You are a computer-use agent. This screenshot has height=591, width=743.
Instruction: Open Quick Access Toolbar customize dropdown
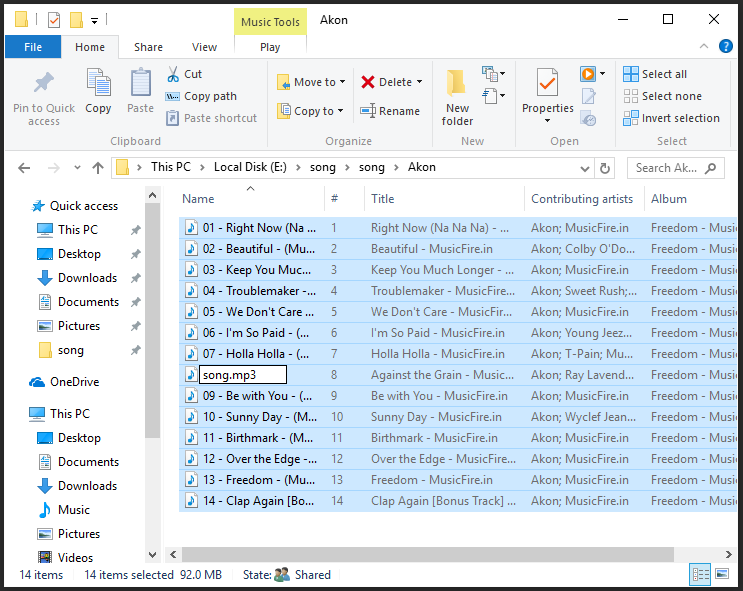(95, 20)
